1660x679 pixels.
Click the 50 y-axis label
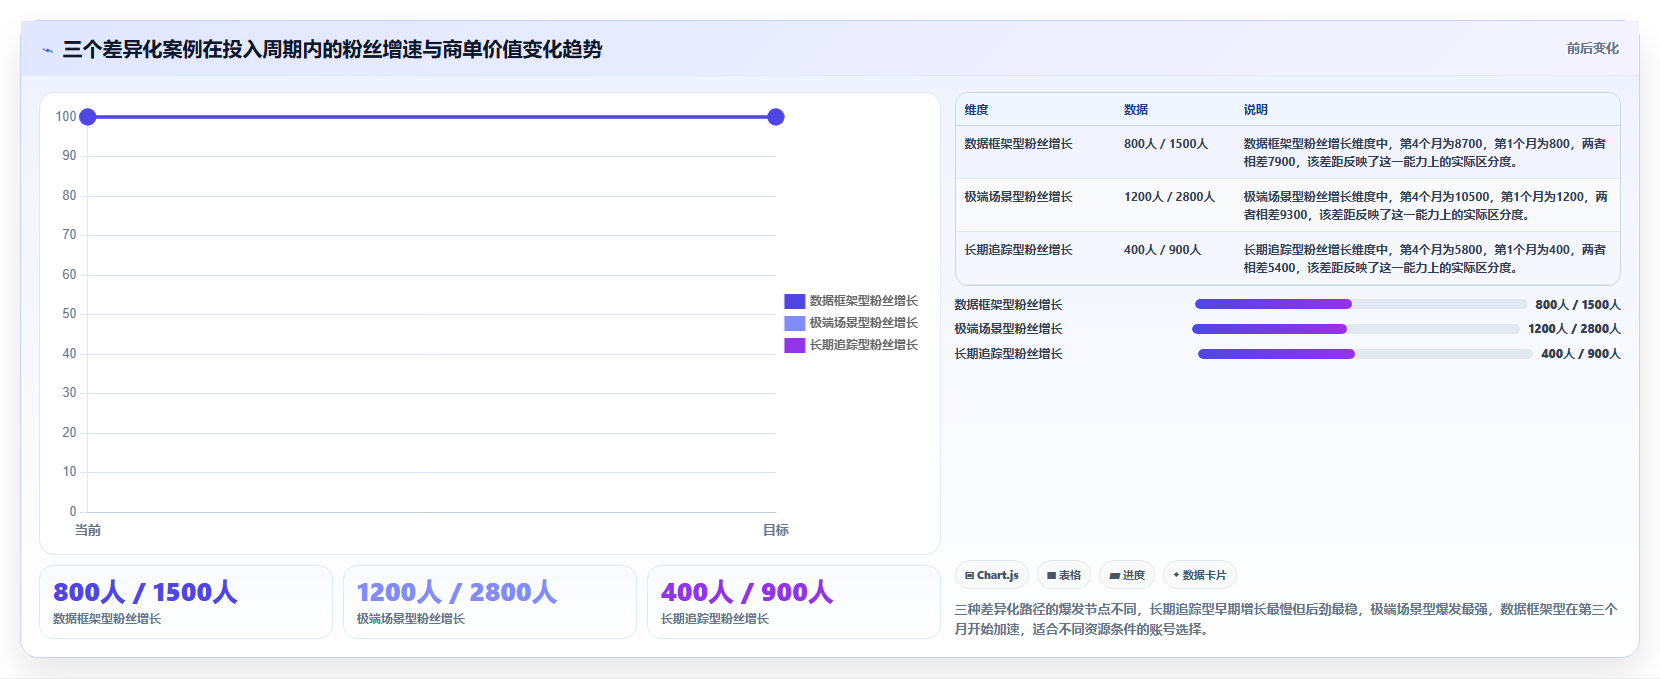tap(69, 314)
